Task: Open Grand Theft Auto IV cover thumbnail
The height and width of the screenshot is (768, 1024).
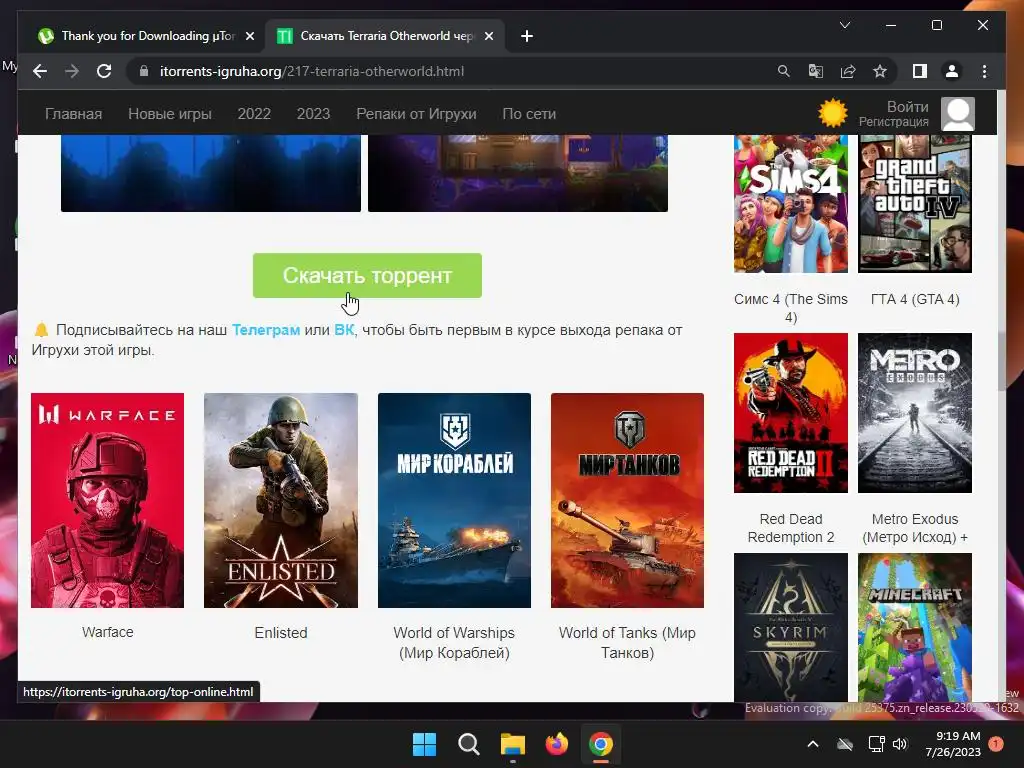Action: click(x=915, y=204)
